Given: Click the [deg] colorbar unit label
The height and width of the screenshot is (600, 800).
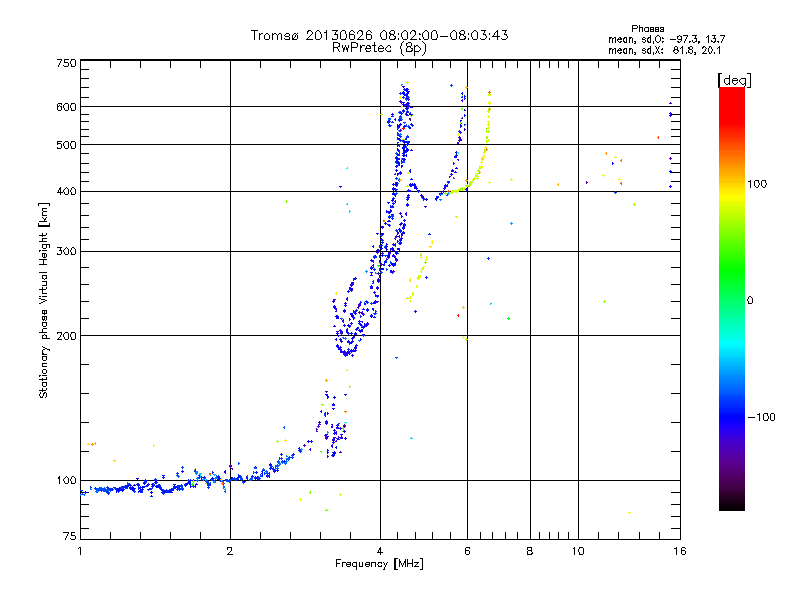Looking at the screenshot, I should point(734,79).
